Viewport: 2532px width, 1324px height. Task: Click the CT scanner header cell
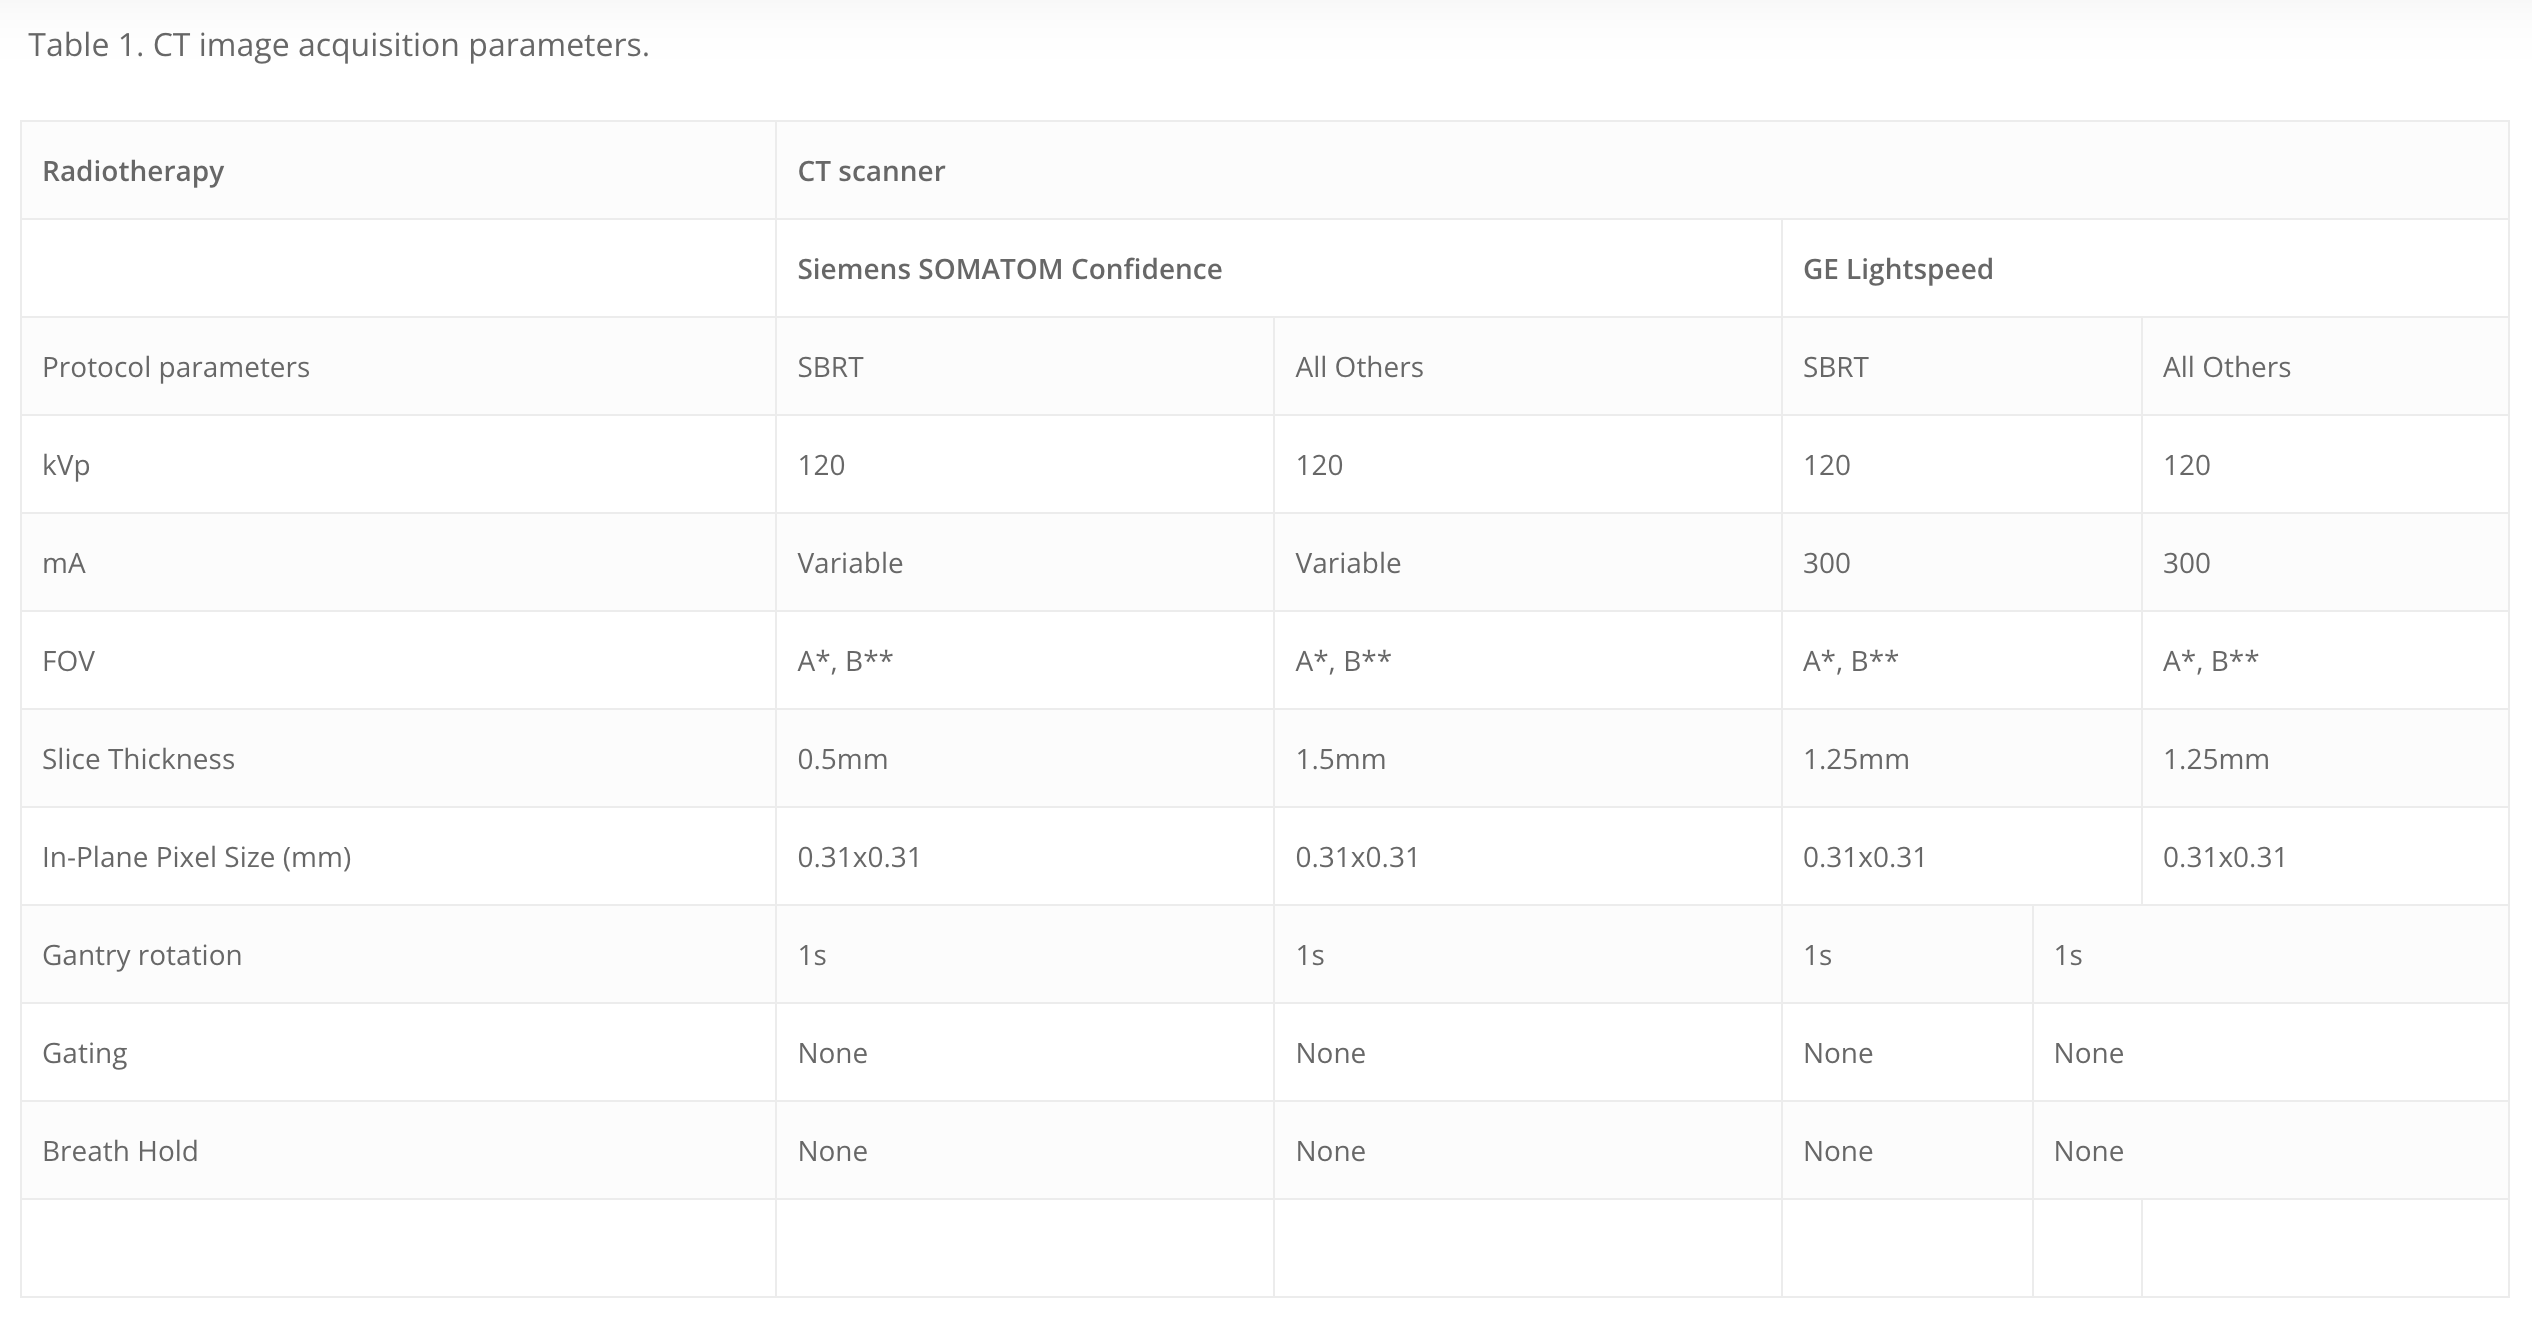(1642, 171)
